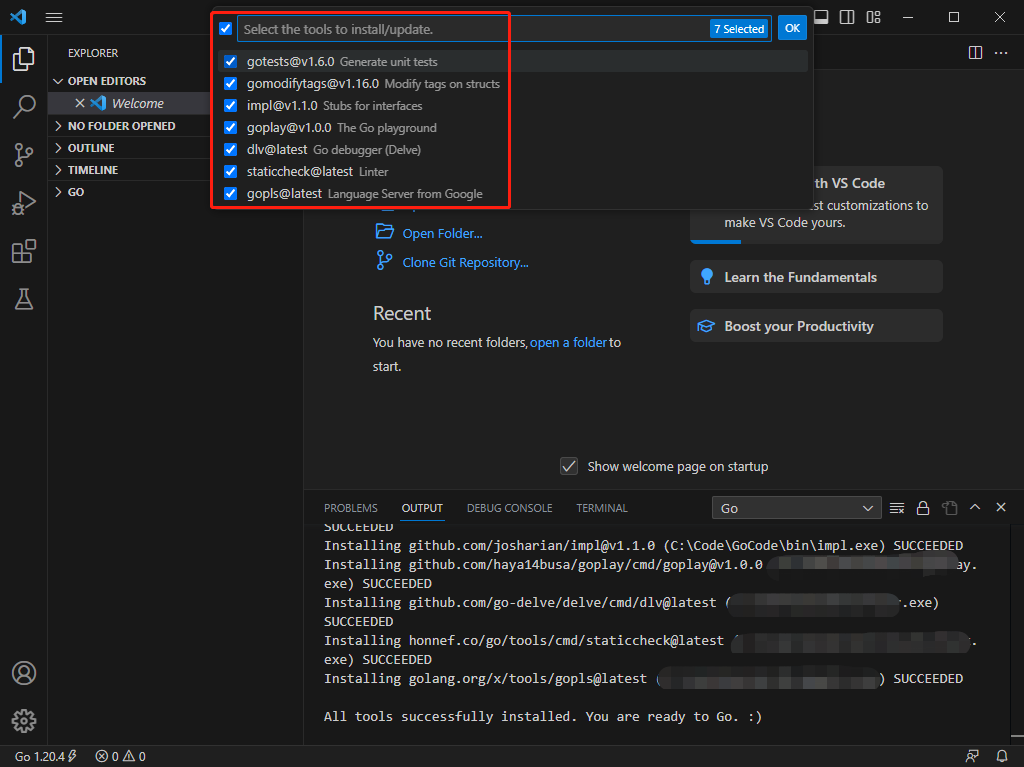This screenshot has height=767, width=1024.
Task: Close the bottom panel
Action: coord(1001,507)
